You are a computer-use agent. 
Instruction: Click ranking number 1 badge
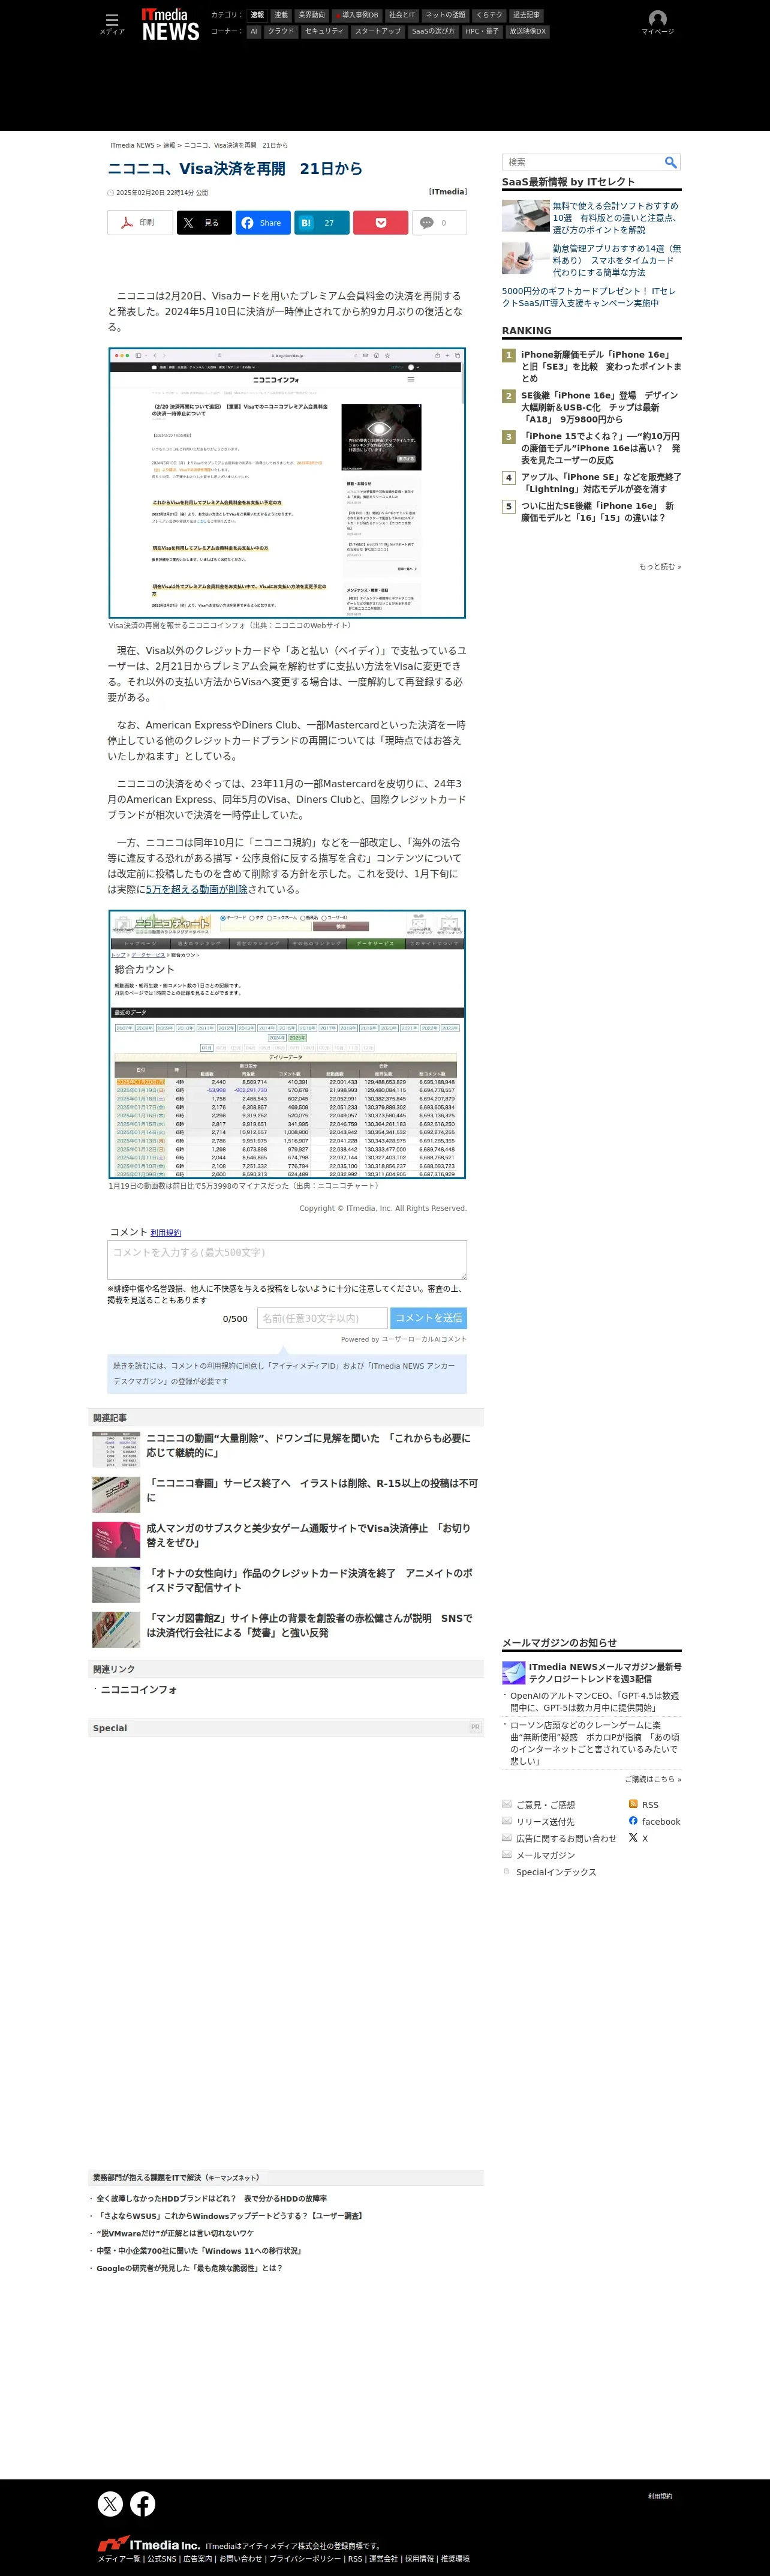(509, 355)
